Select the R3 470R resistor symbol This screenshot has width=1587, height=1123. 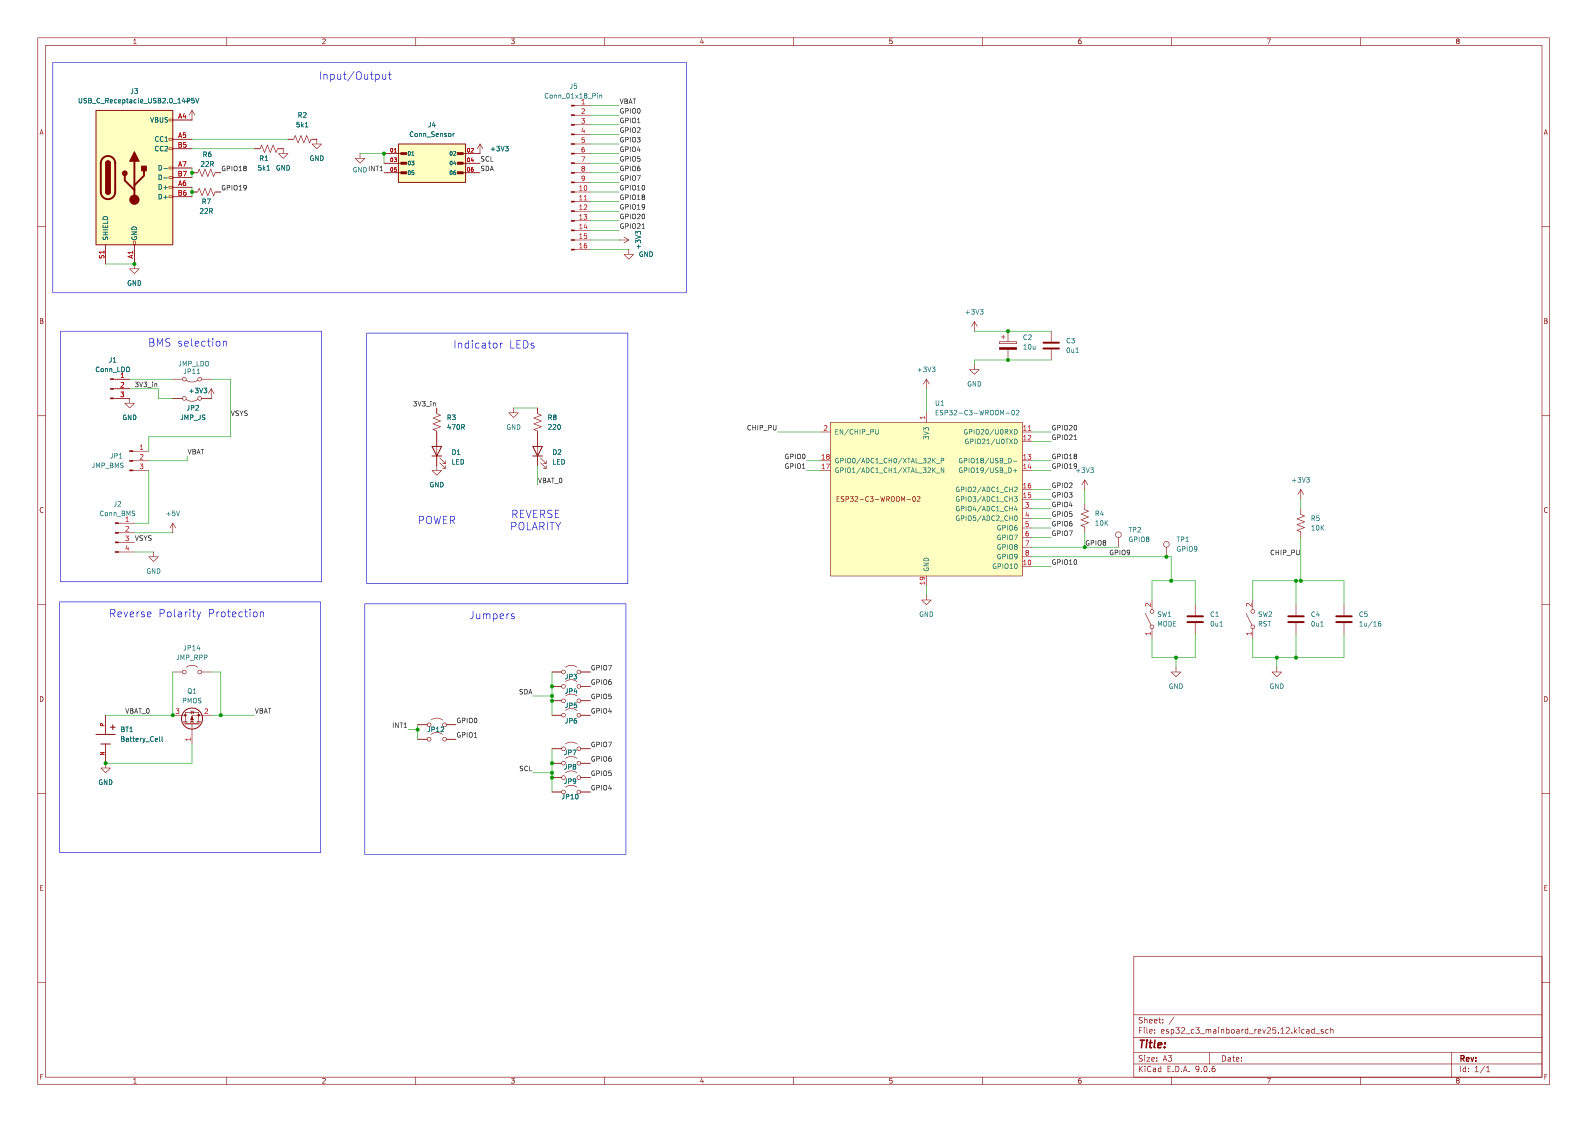tap(437, 423)
